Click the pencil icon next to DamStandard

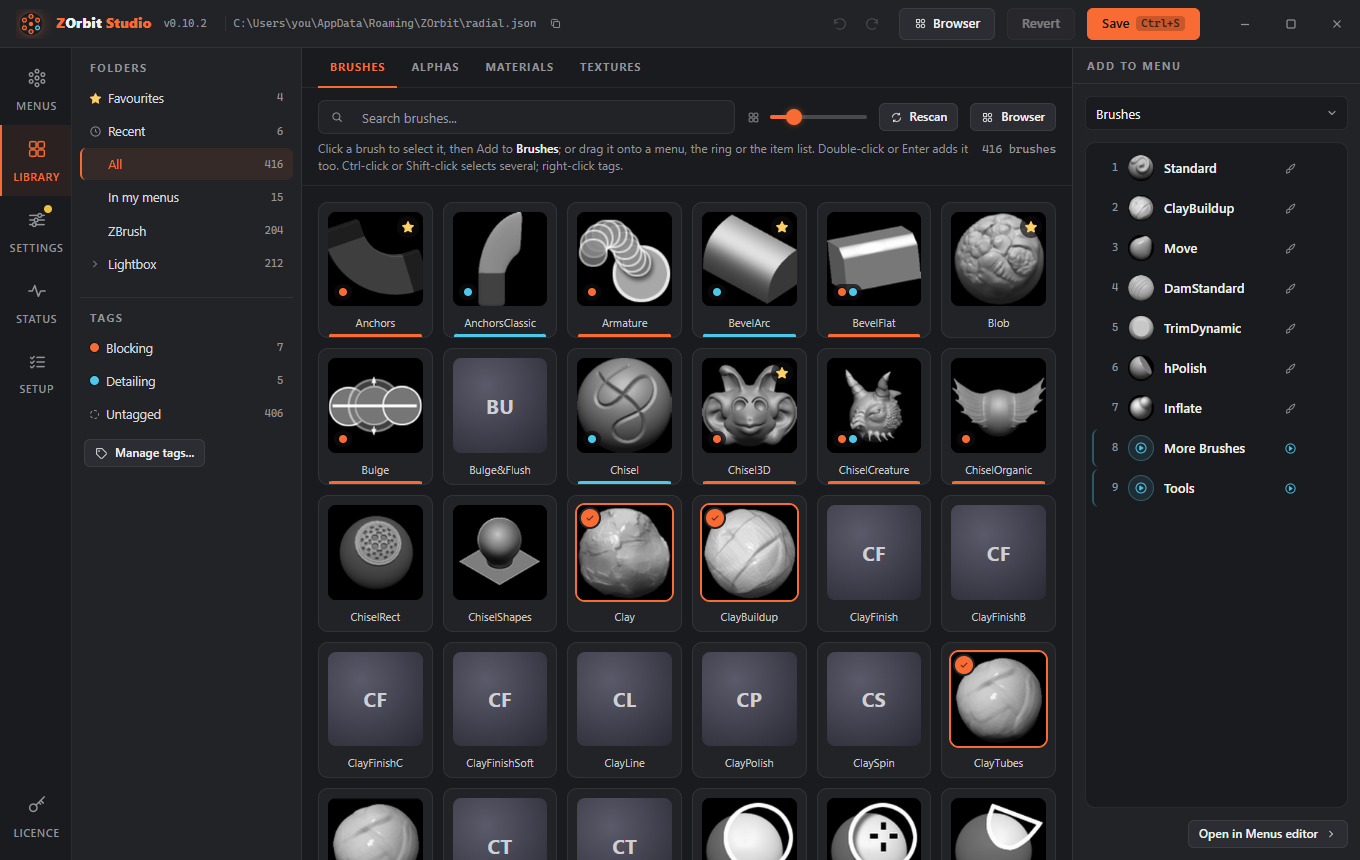1290,289
